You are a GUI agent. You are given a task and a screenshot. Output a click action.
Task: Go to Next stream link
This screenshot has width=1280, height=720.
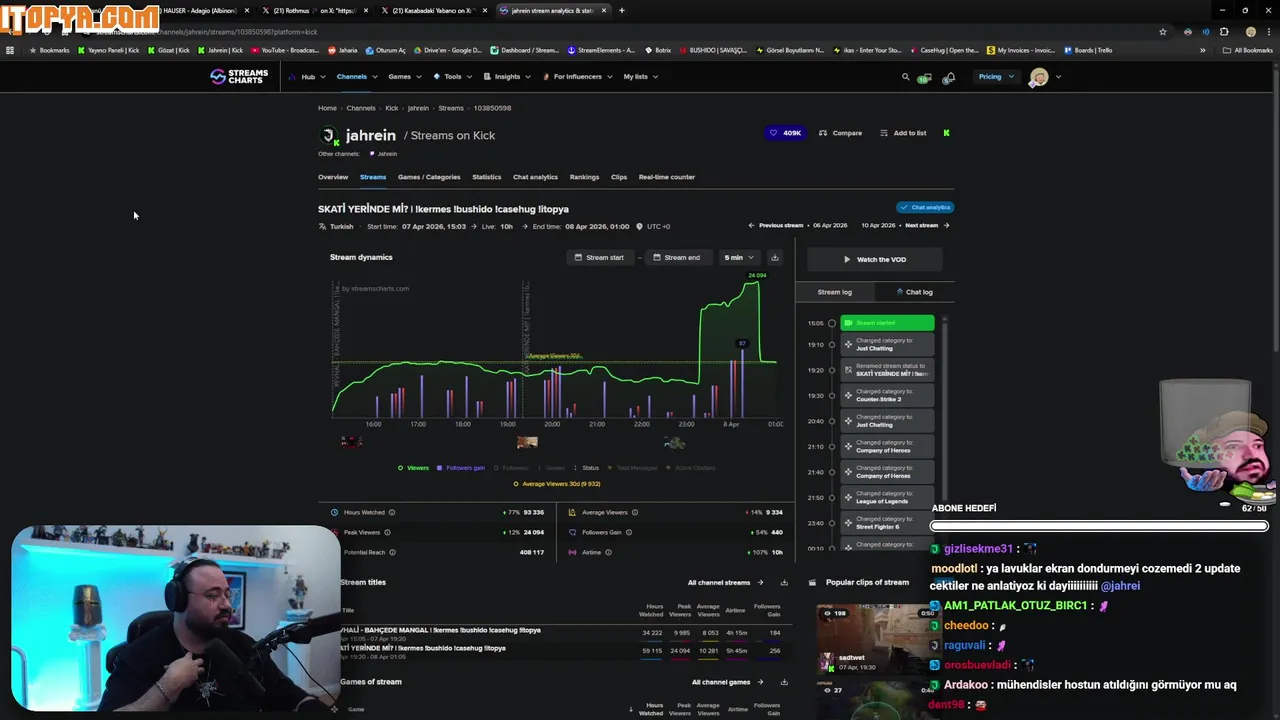tap(927, 226)
